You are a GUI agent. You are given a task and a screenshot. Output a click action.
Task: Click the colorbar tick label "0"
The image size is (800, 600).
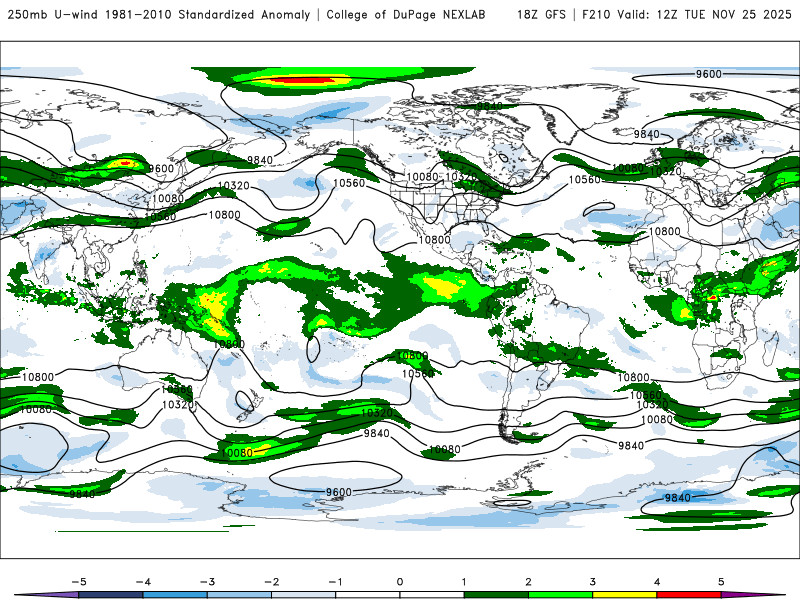(x=399, y=582)
